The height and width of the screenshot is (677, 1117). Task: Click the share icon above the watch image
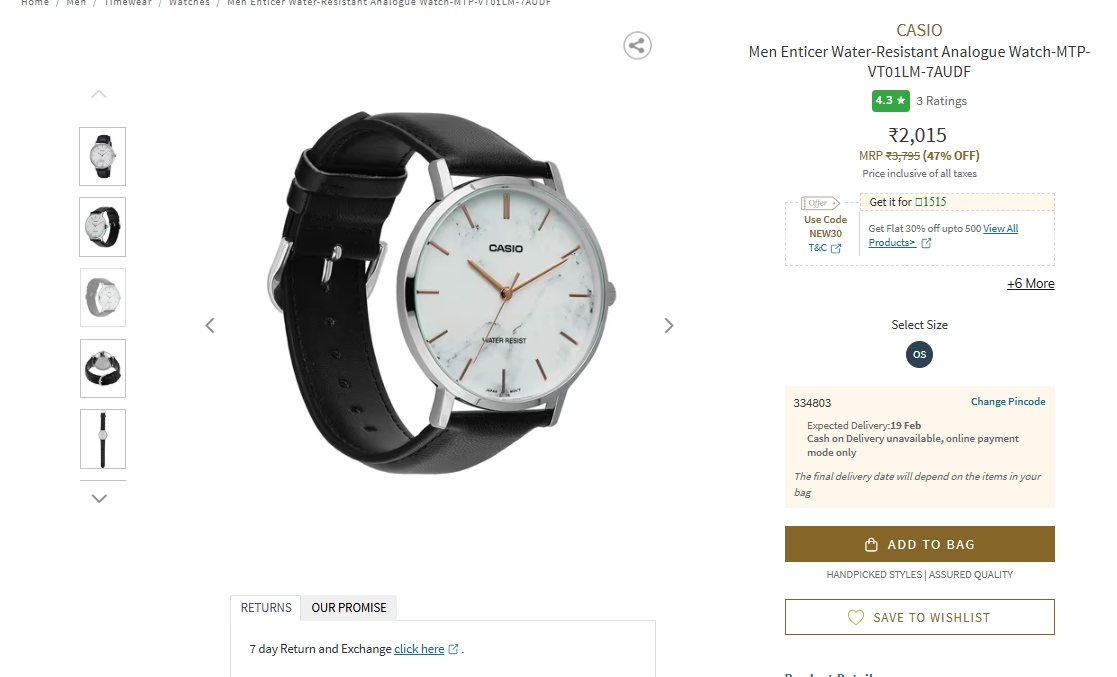tap(637, 46)
